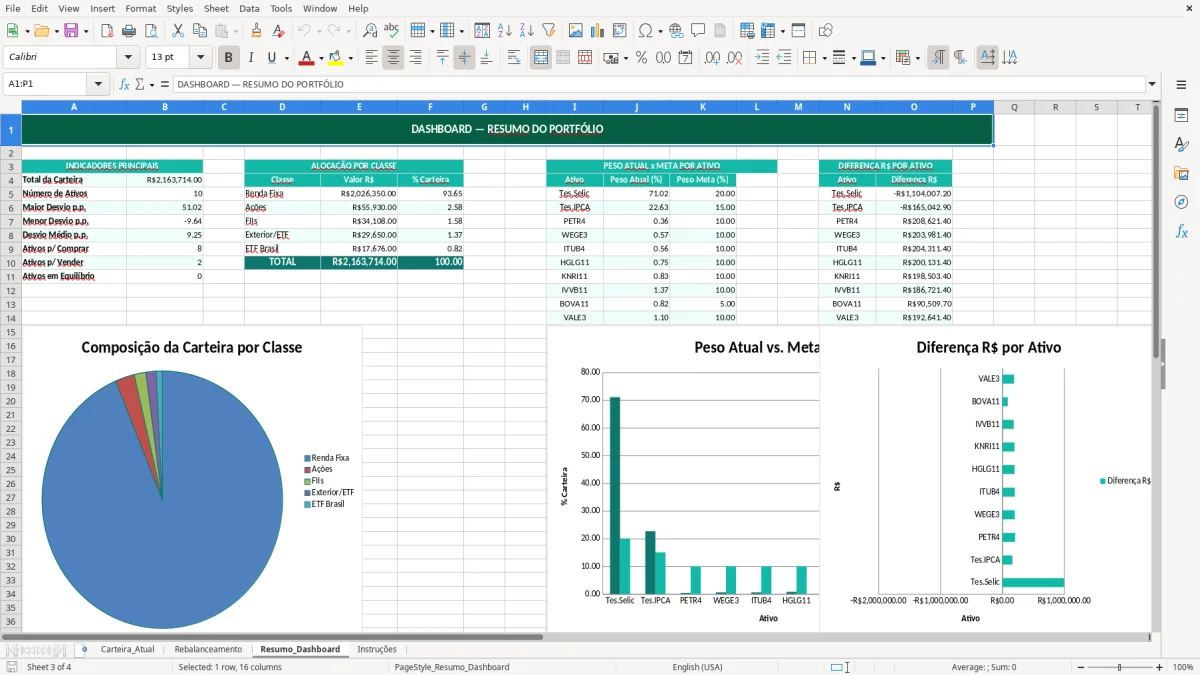Screen dimensions: 1200x675
Task: Adjust the zoom slider handle
Action: tap(1120, 667)
